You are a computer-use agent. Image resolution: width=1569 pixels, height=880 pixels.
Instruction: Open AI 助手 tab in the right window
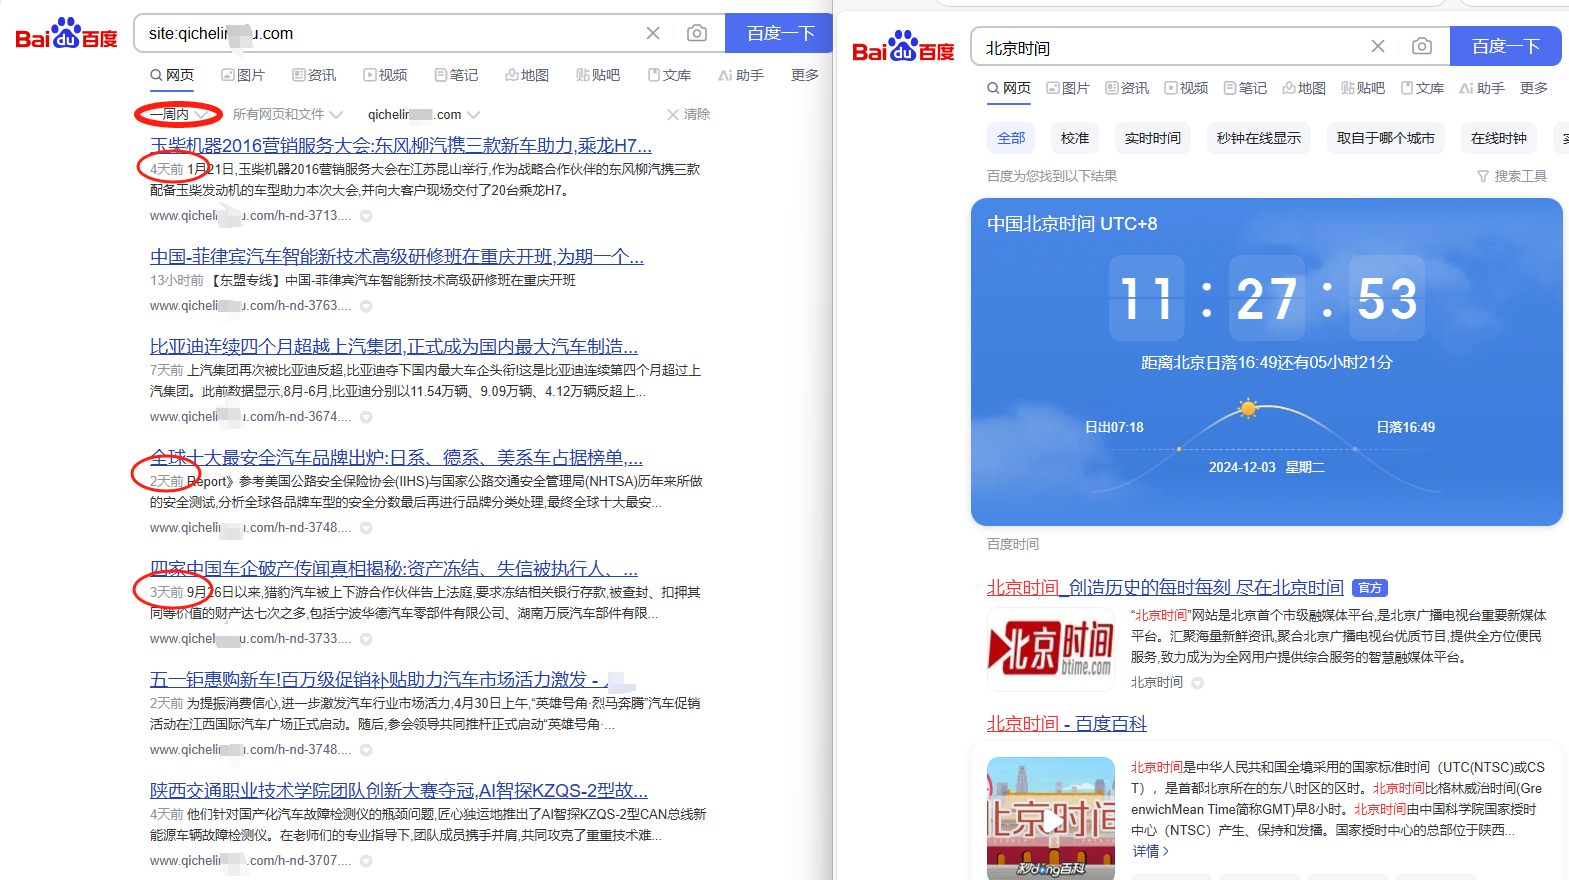[1482, 88]
